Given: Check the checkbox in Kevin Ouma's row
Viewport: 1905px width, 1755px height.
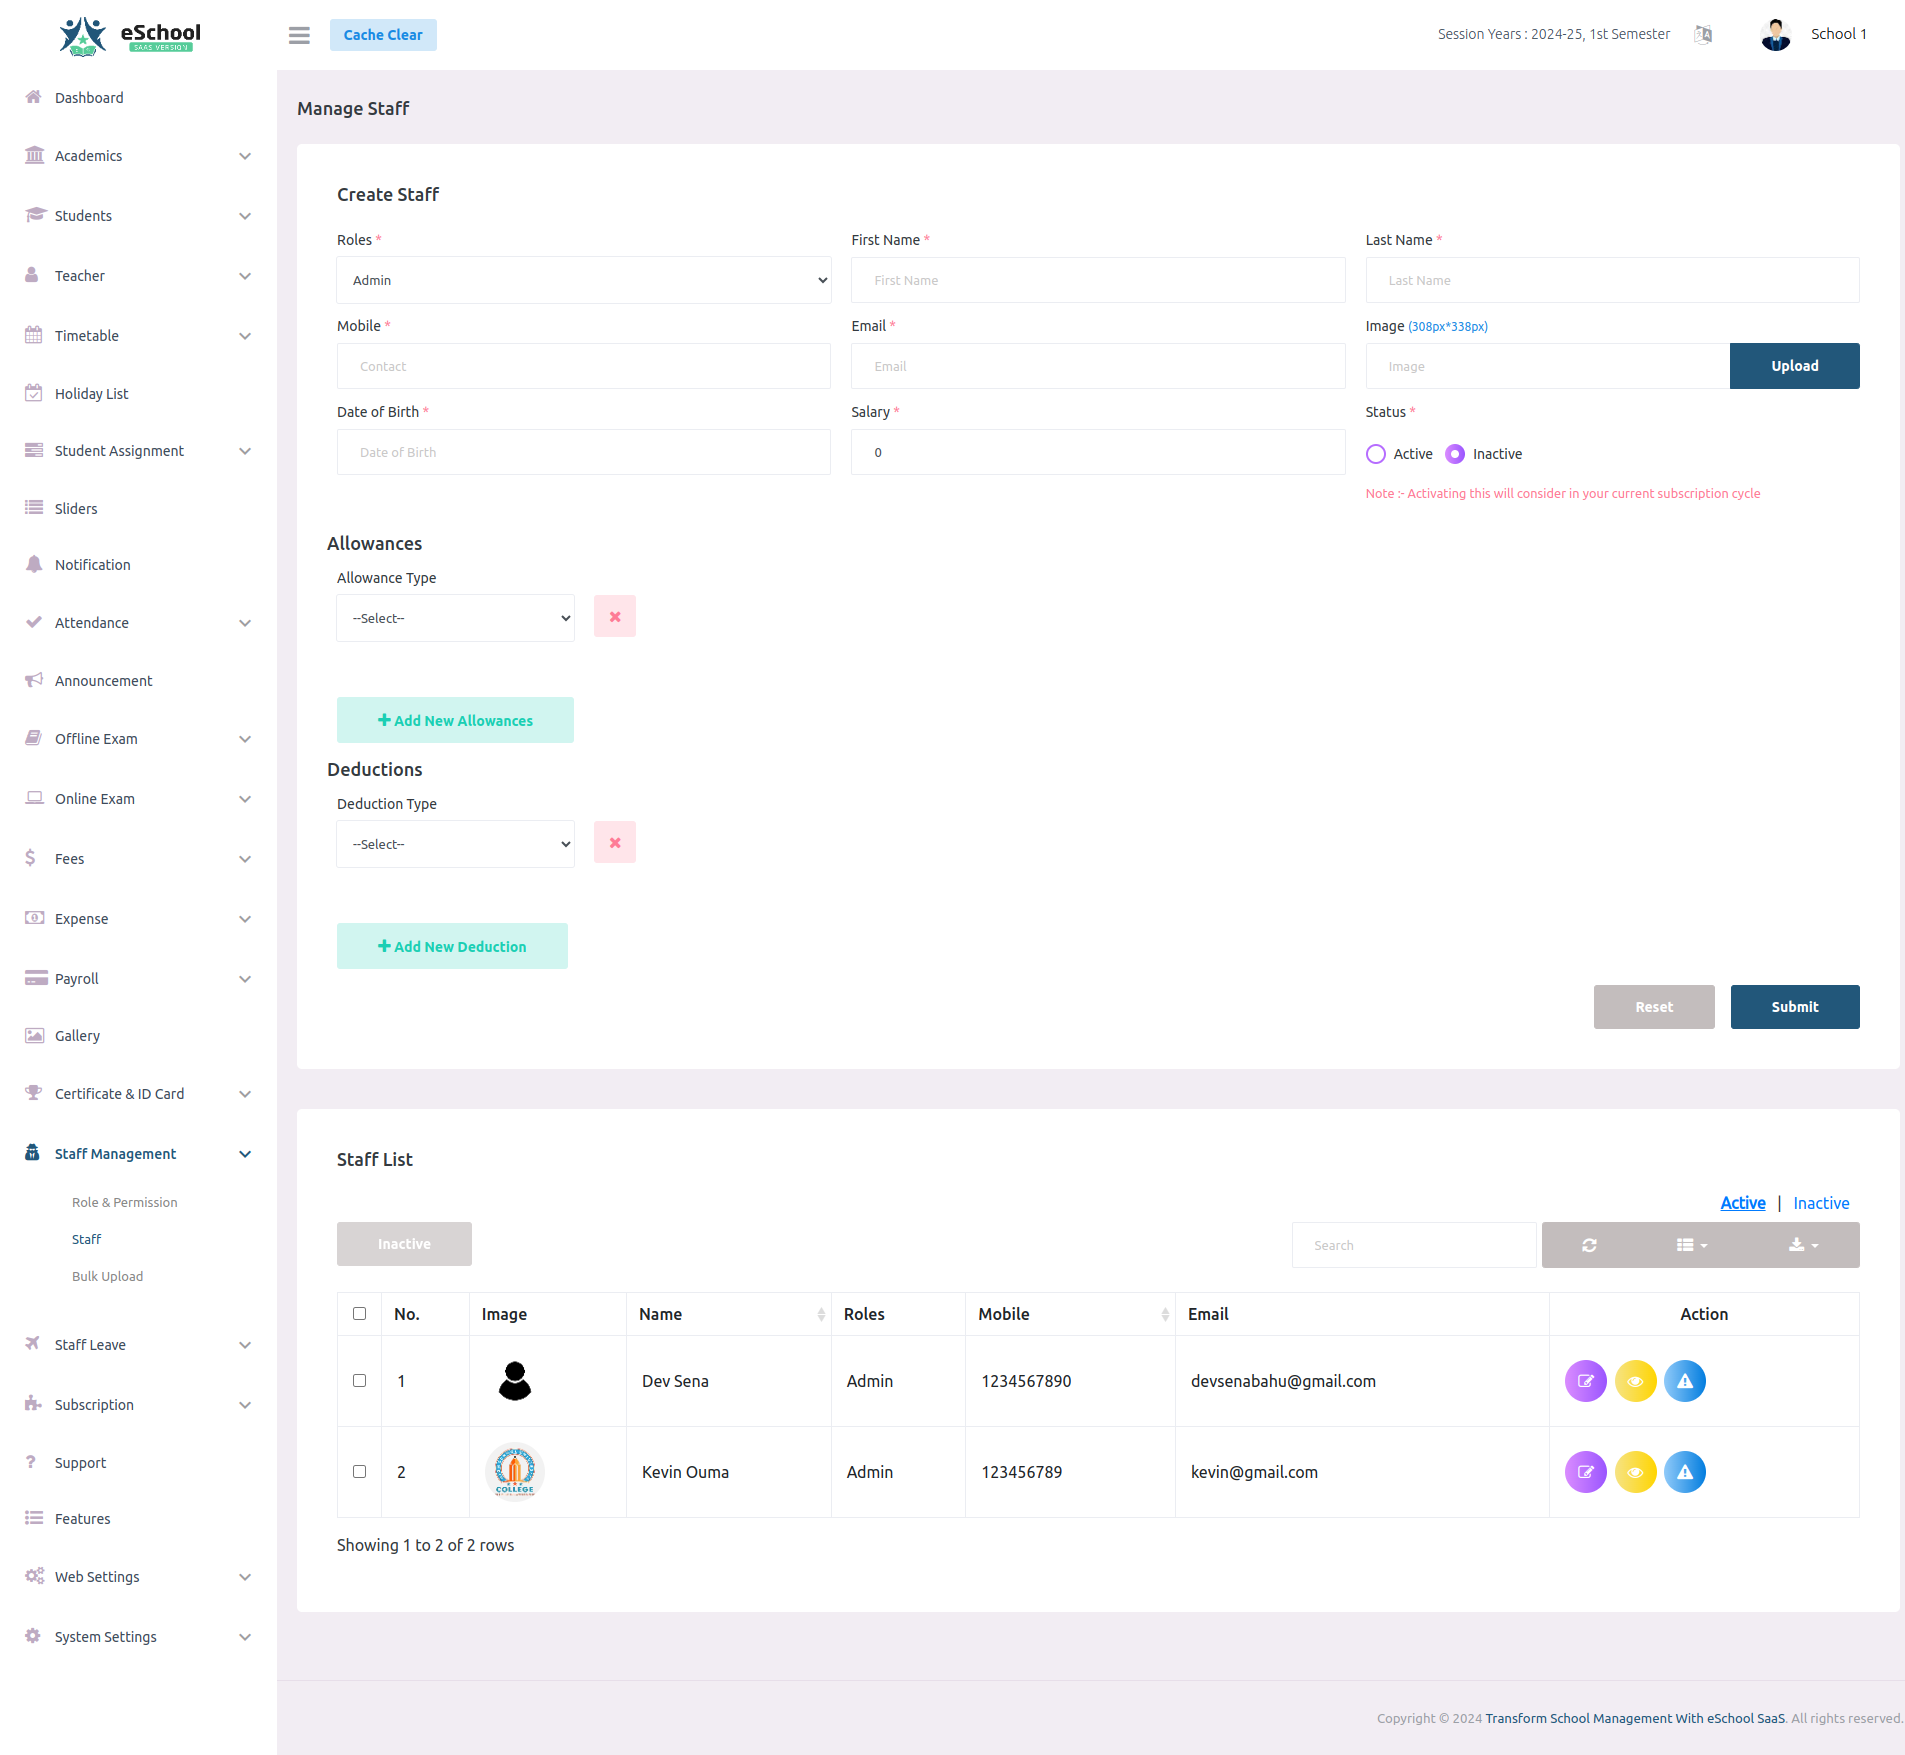Looking at the screenshot, I should [x=360, y=1471].
